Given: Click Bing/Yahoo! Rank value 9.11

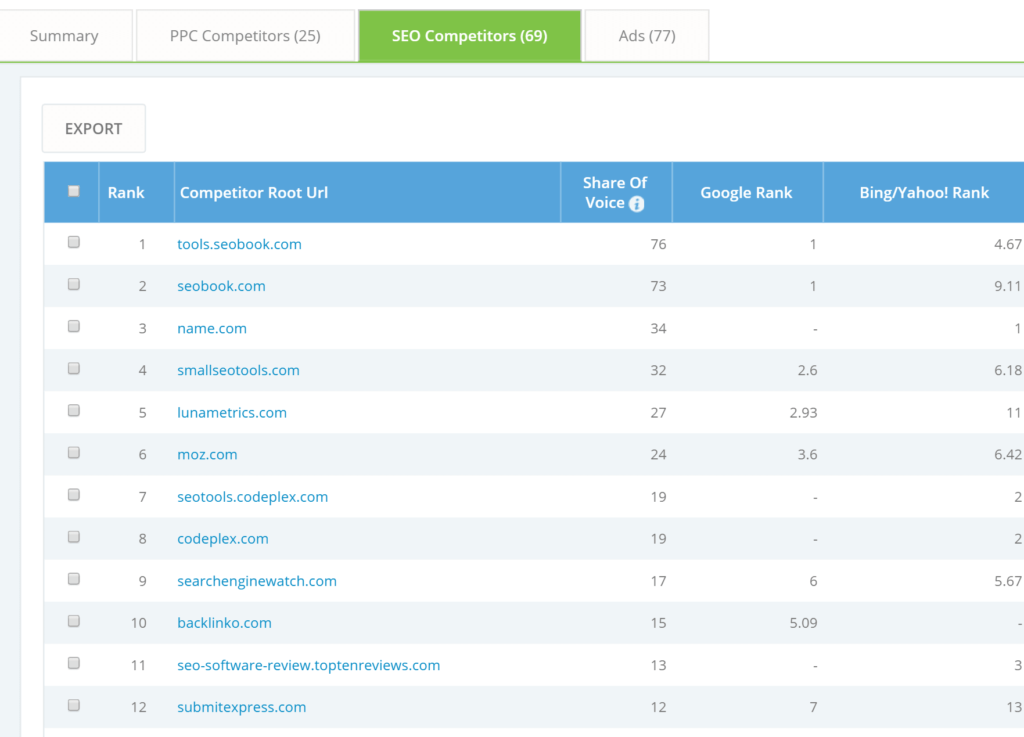Looking at the screenshot, I should 1008,286.
